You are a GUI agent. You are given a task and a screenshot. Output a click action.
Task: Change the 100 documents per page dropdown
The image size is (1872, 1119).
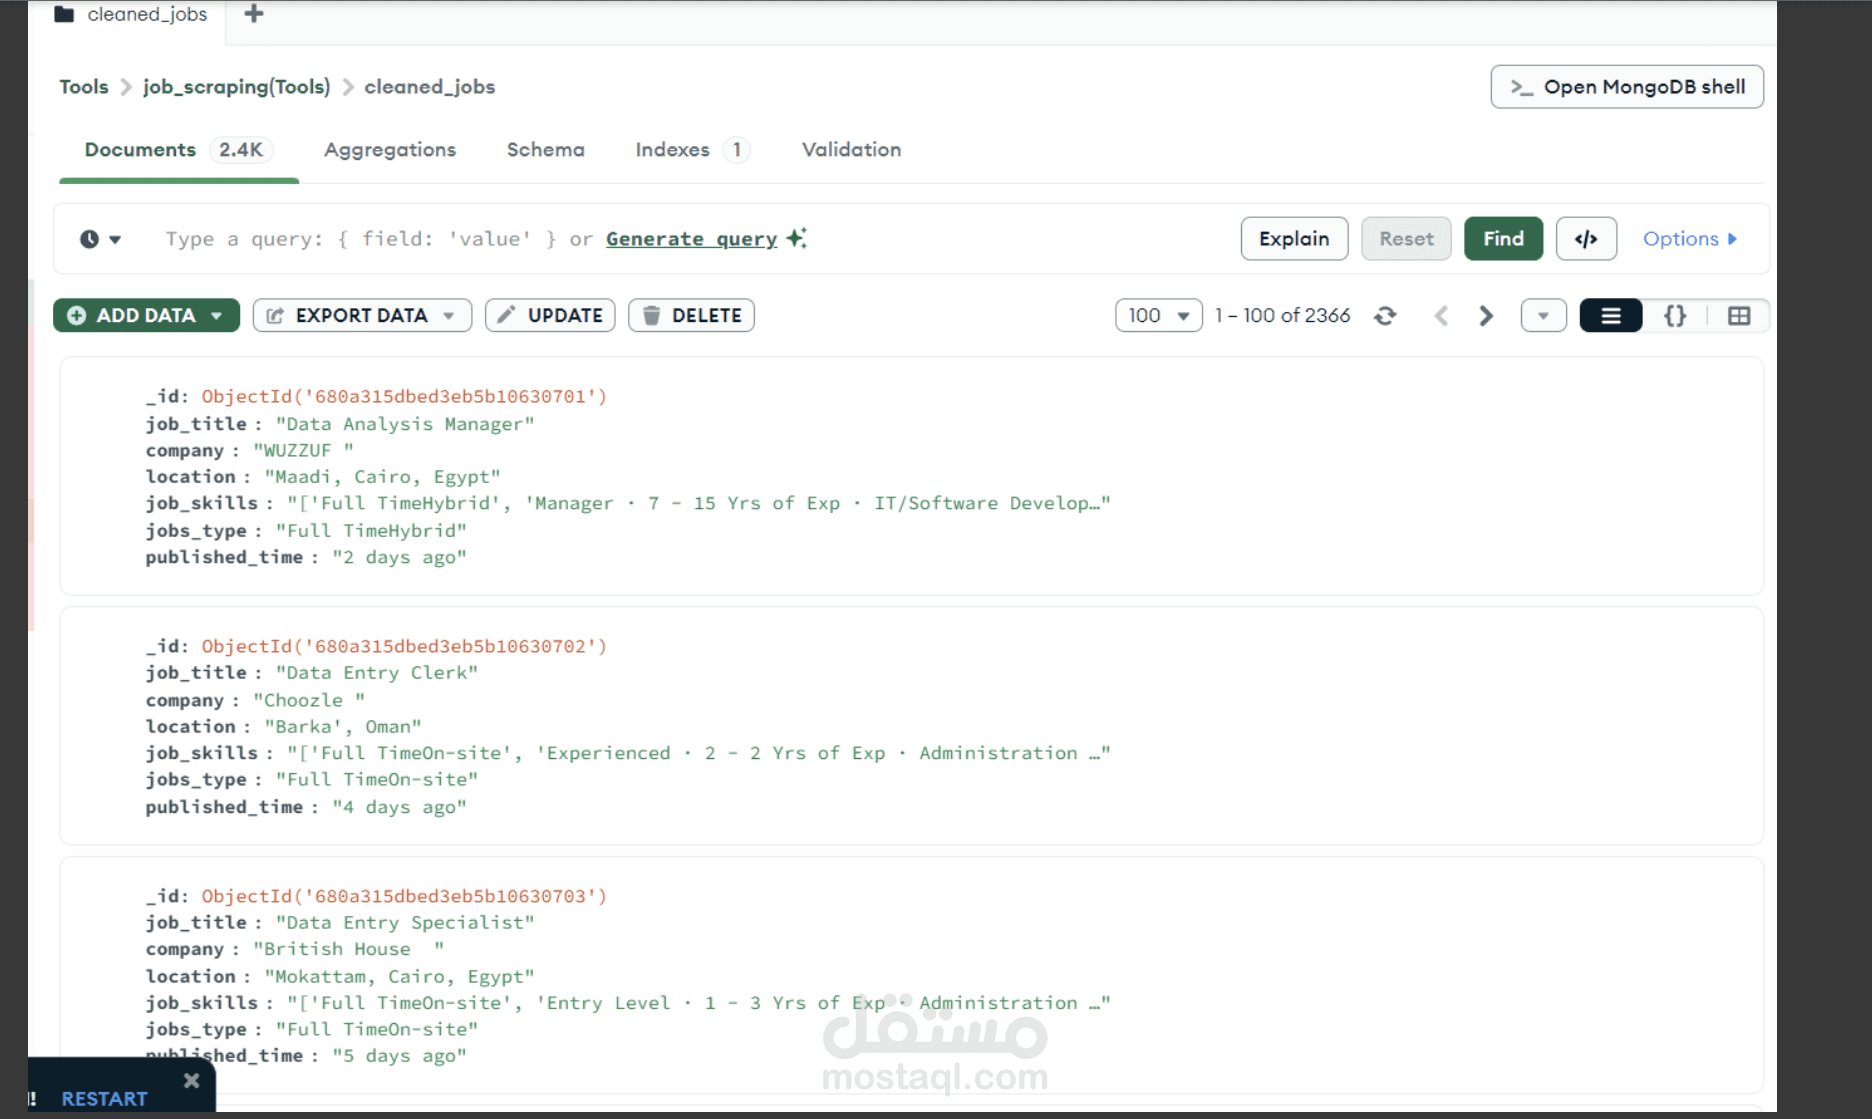click(1158, 316)
